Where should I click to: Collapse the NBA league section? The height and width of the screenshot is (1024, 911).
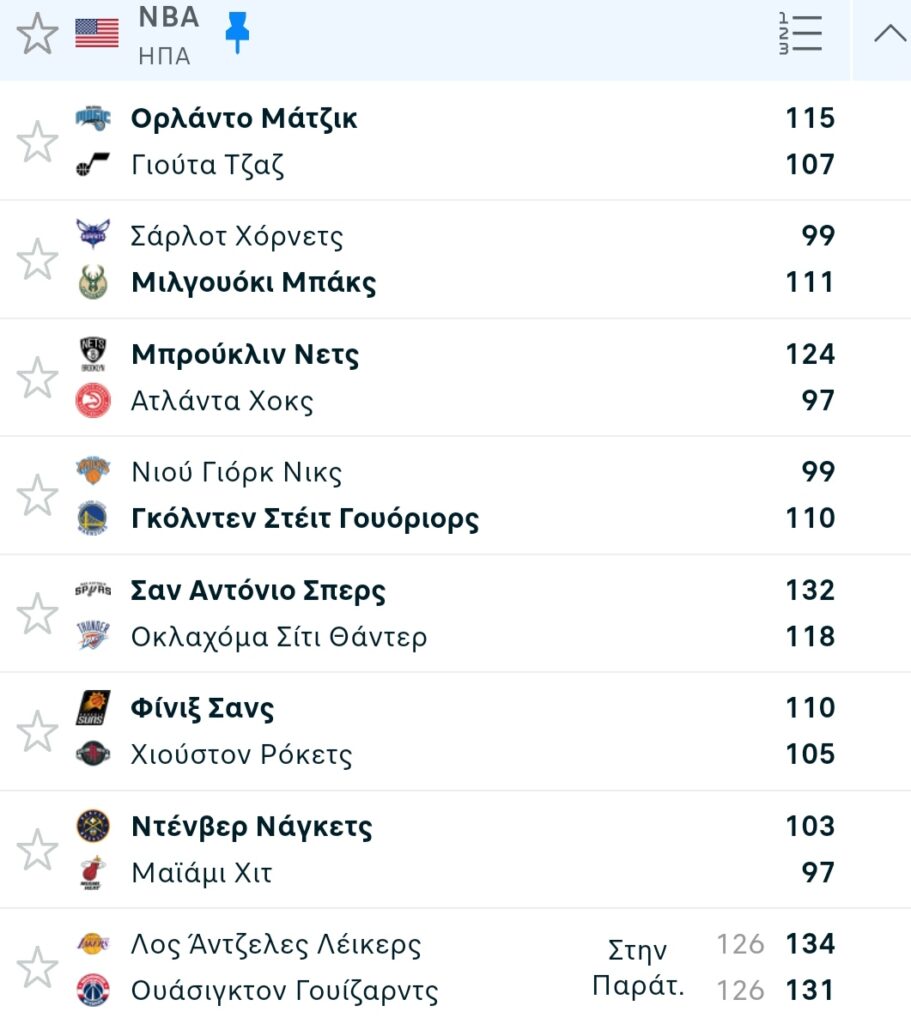pyautogui.click(x=889, y=34)
